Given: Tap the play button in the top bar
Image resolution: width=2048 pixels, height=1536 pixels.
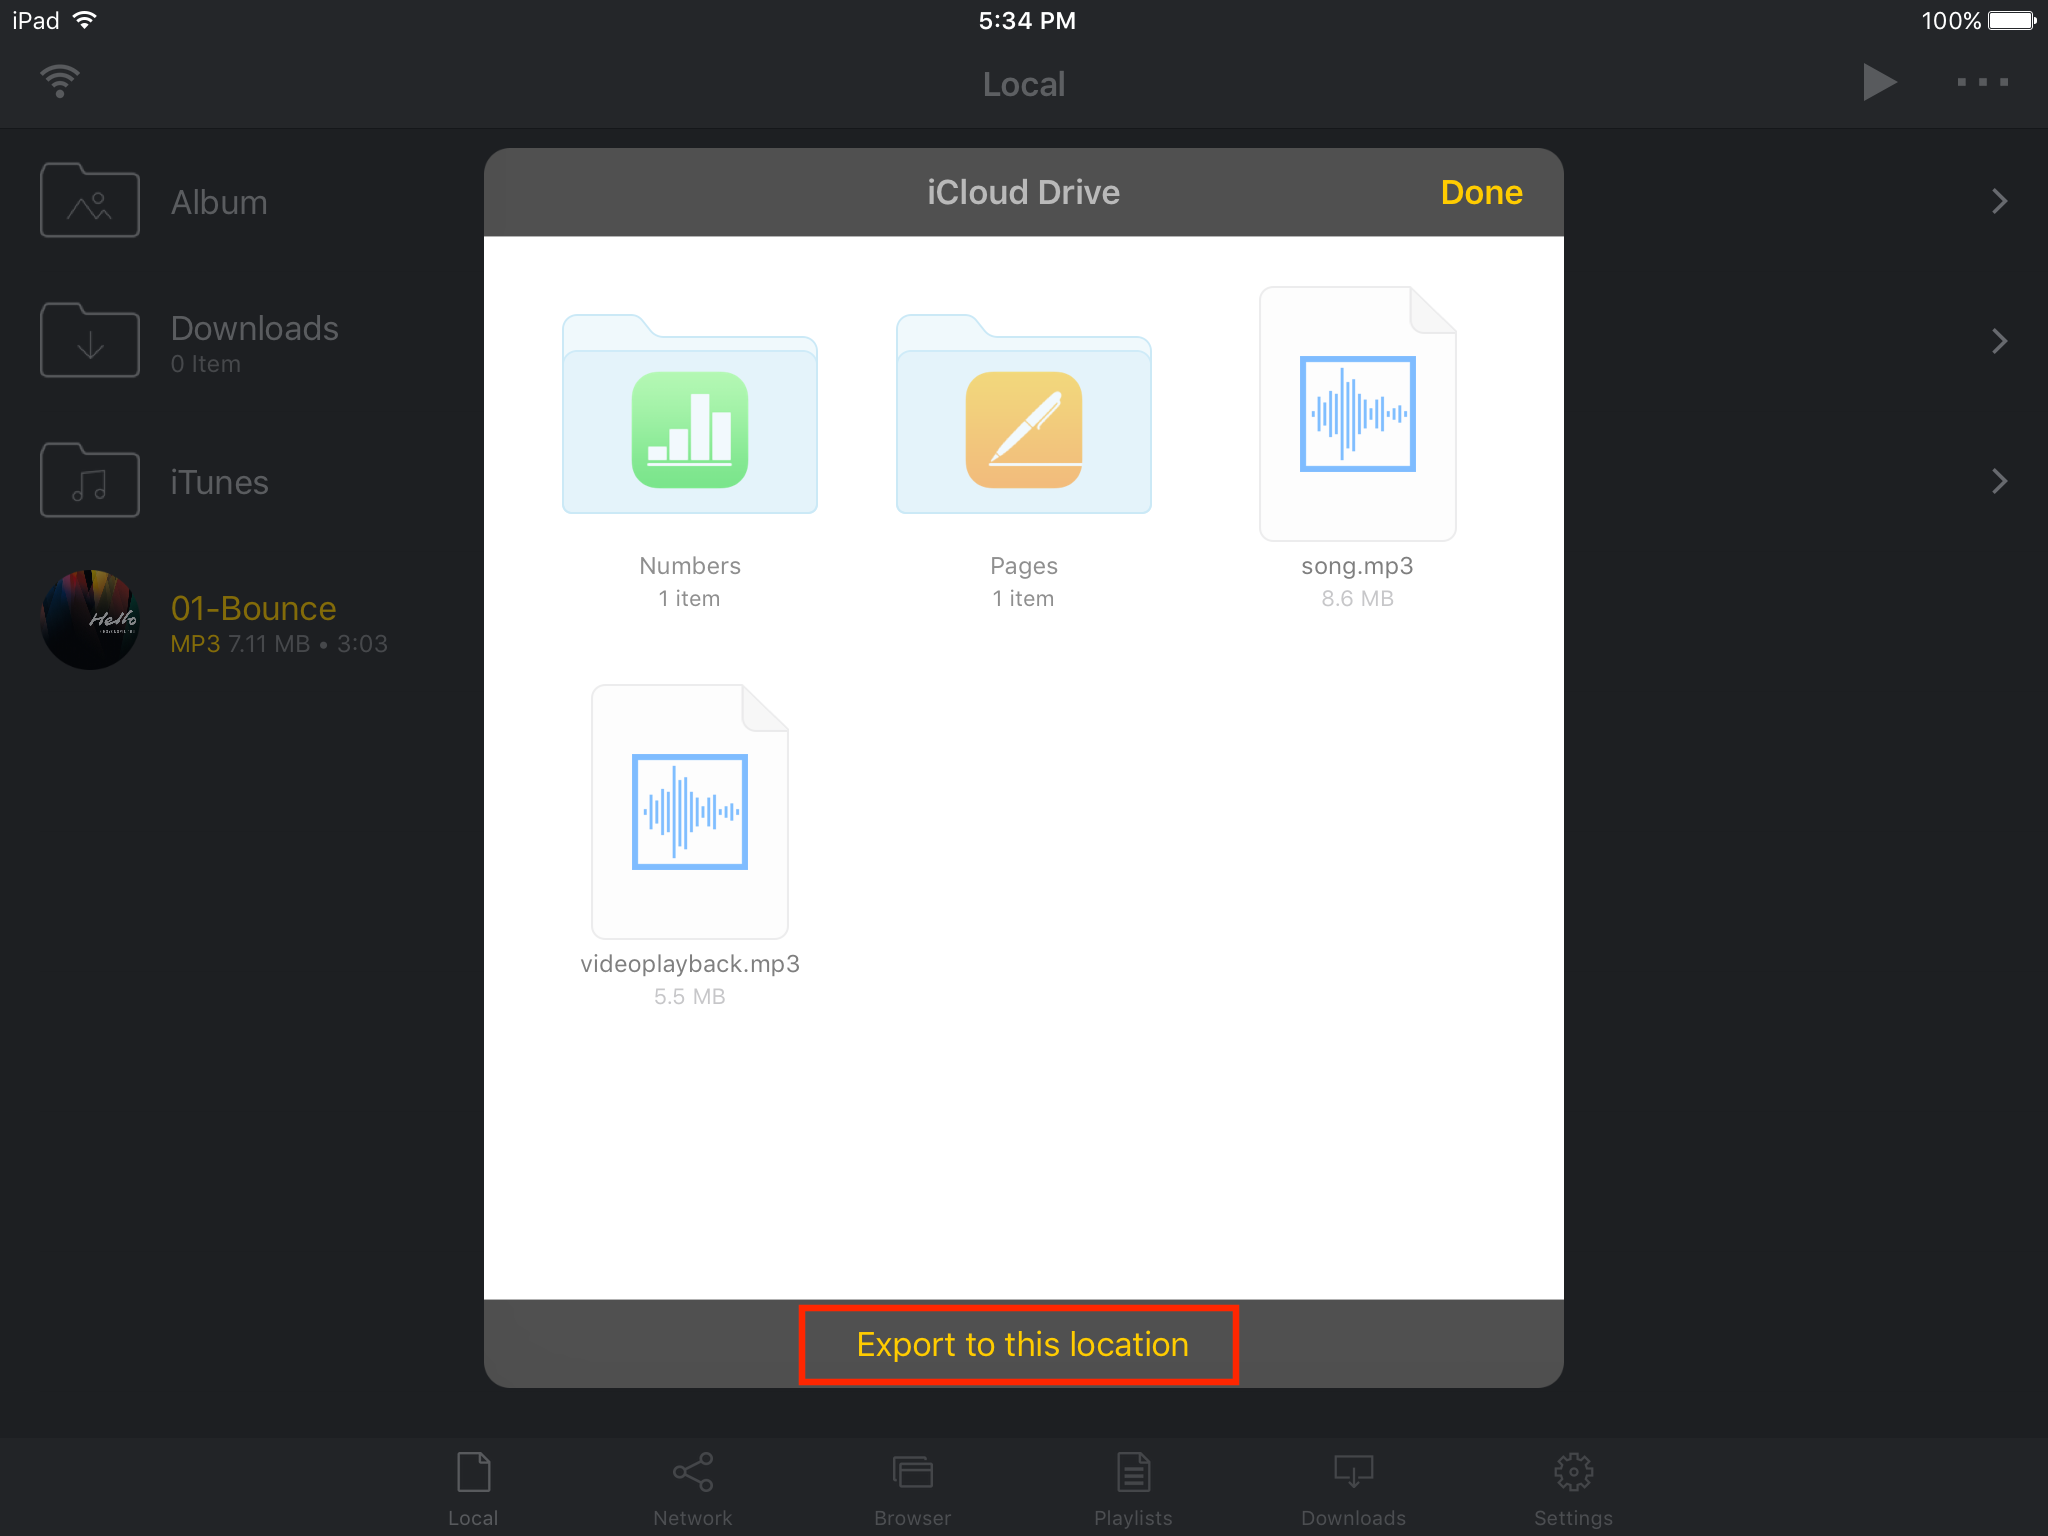Looking at the screenshot, I should [x=1879, y=82].
